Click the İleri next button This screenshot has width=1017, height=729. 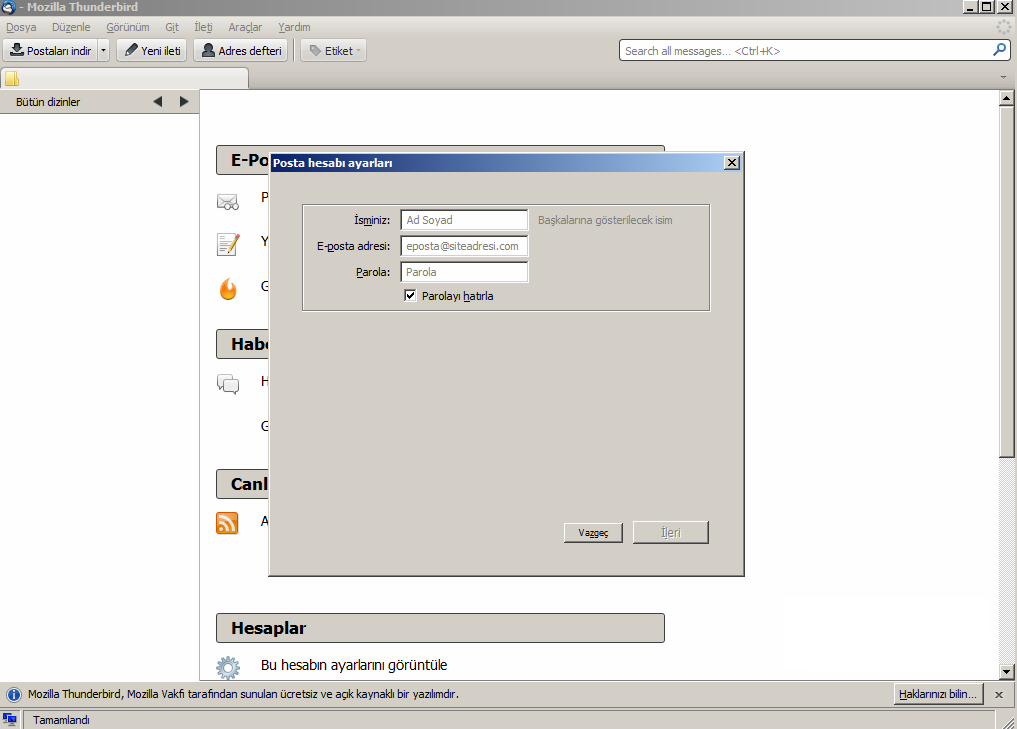pos(671,532)
